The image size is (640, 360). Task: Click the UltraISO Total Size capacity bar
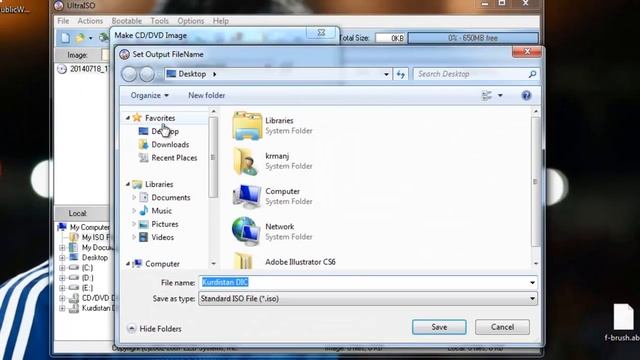pyautogui.click(x=473, y=38)
